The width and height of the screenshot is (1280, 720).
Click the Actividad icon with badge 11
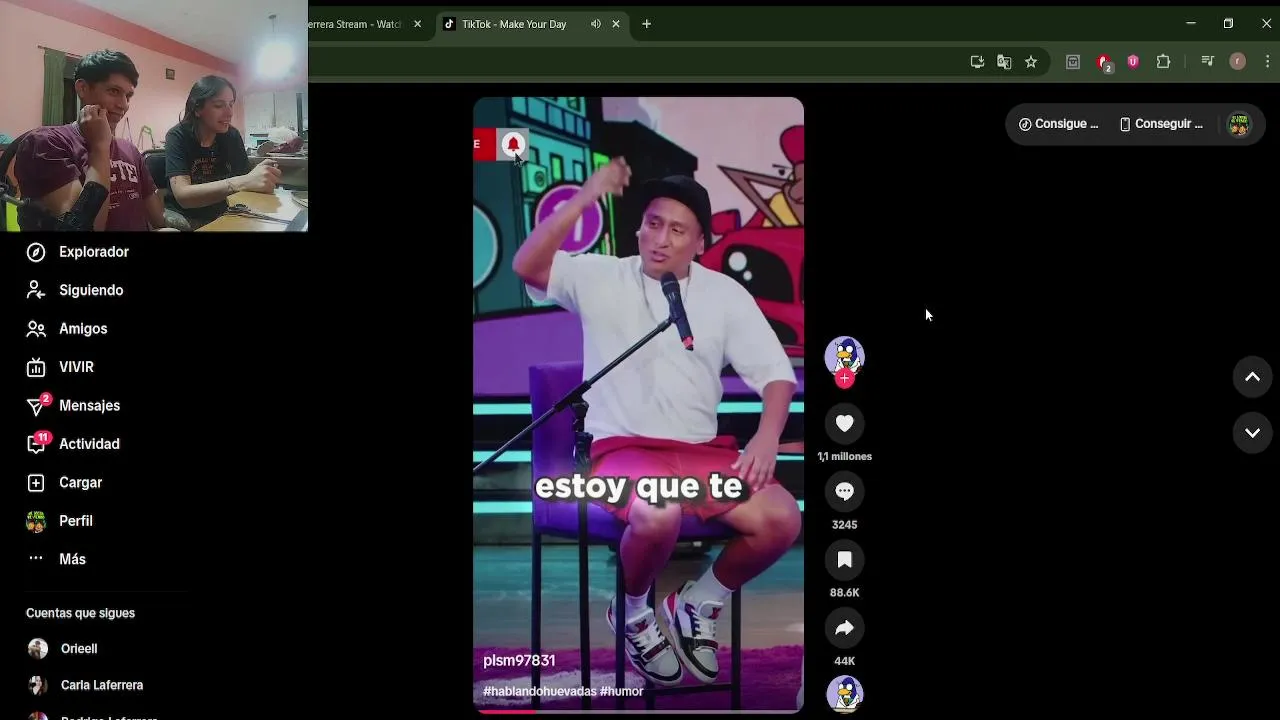(x=38, y=443)
